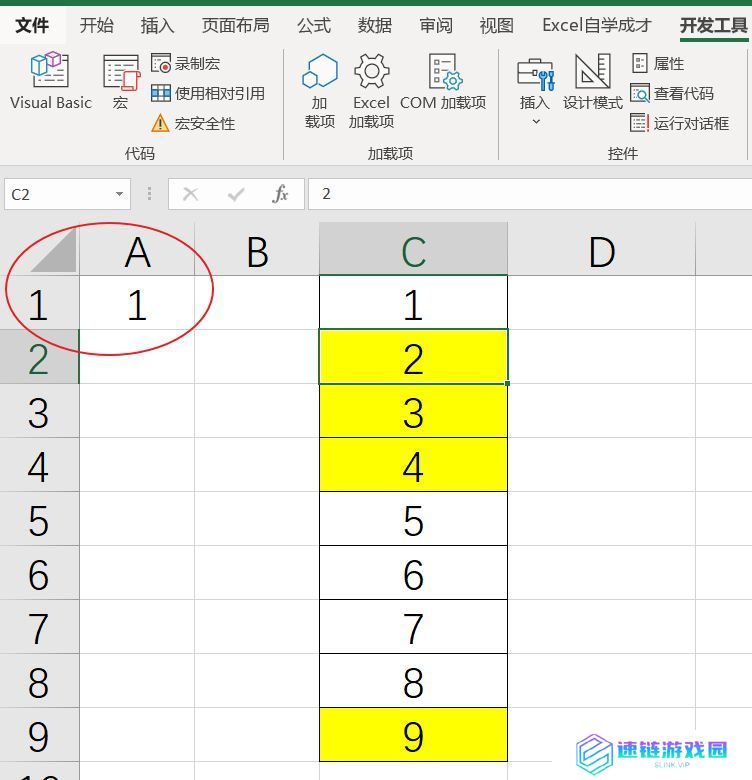Viewport: 752px width, 780px height.
Task: Open 宏安全性 macro security settings
Action: (x=193, y=123)
